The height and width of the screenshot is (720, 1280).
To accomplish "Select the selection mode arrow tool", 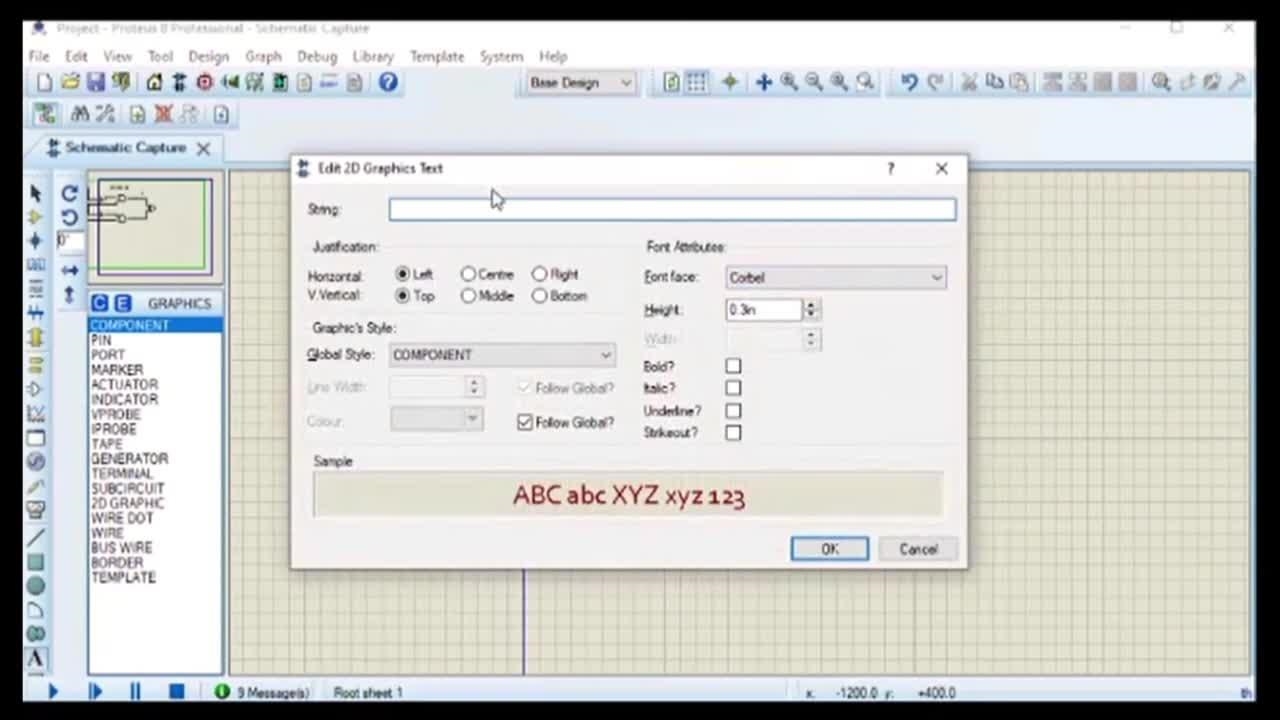I will (35, 193).
